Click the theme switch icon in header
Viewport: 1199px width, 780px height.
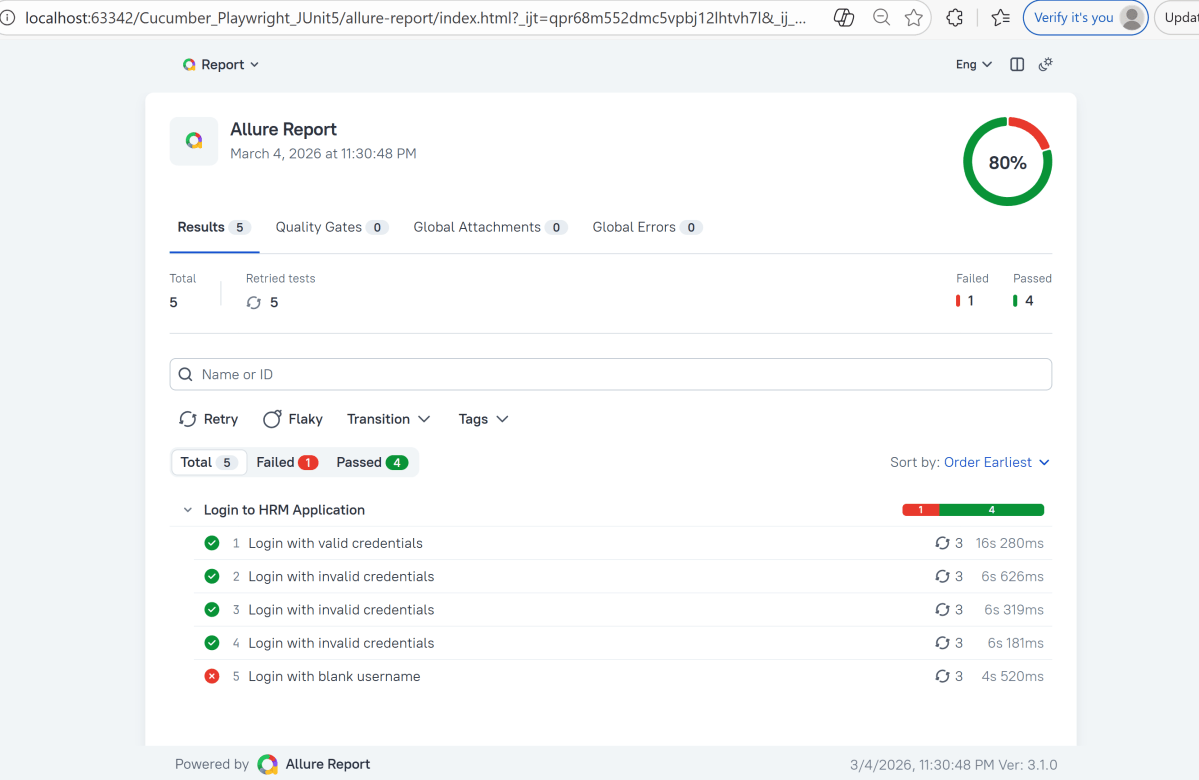pos(1045,64)
